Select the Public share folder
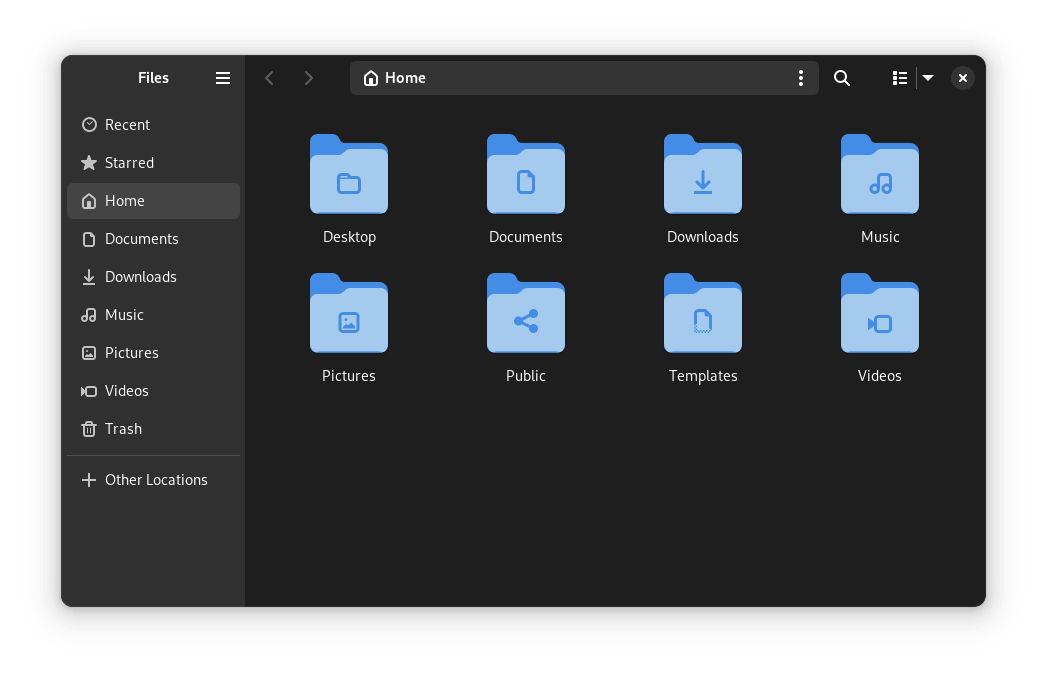1047x674 pixels. [525, 315]
